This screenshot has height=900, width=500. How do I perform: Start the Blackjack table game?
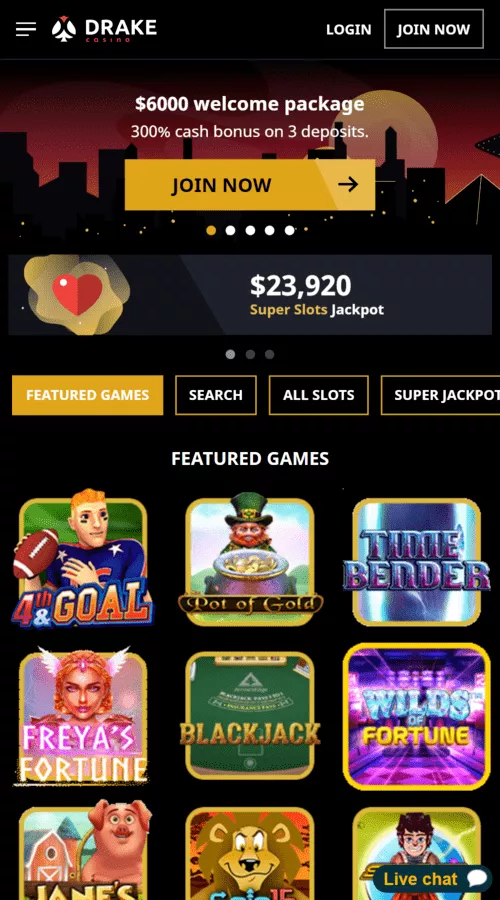pyautogui.click(x=250, y=716)
